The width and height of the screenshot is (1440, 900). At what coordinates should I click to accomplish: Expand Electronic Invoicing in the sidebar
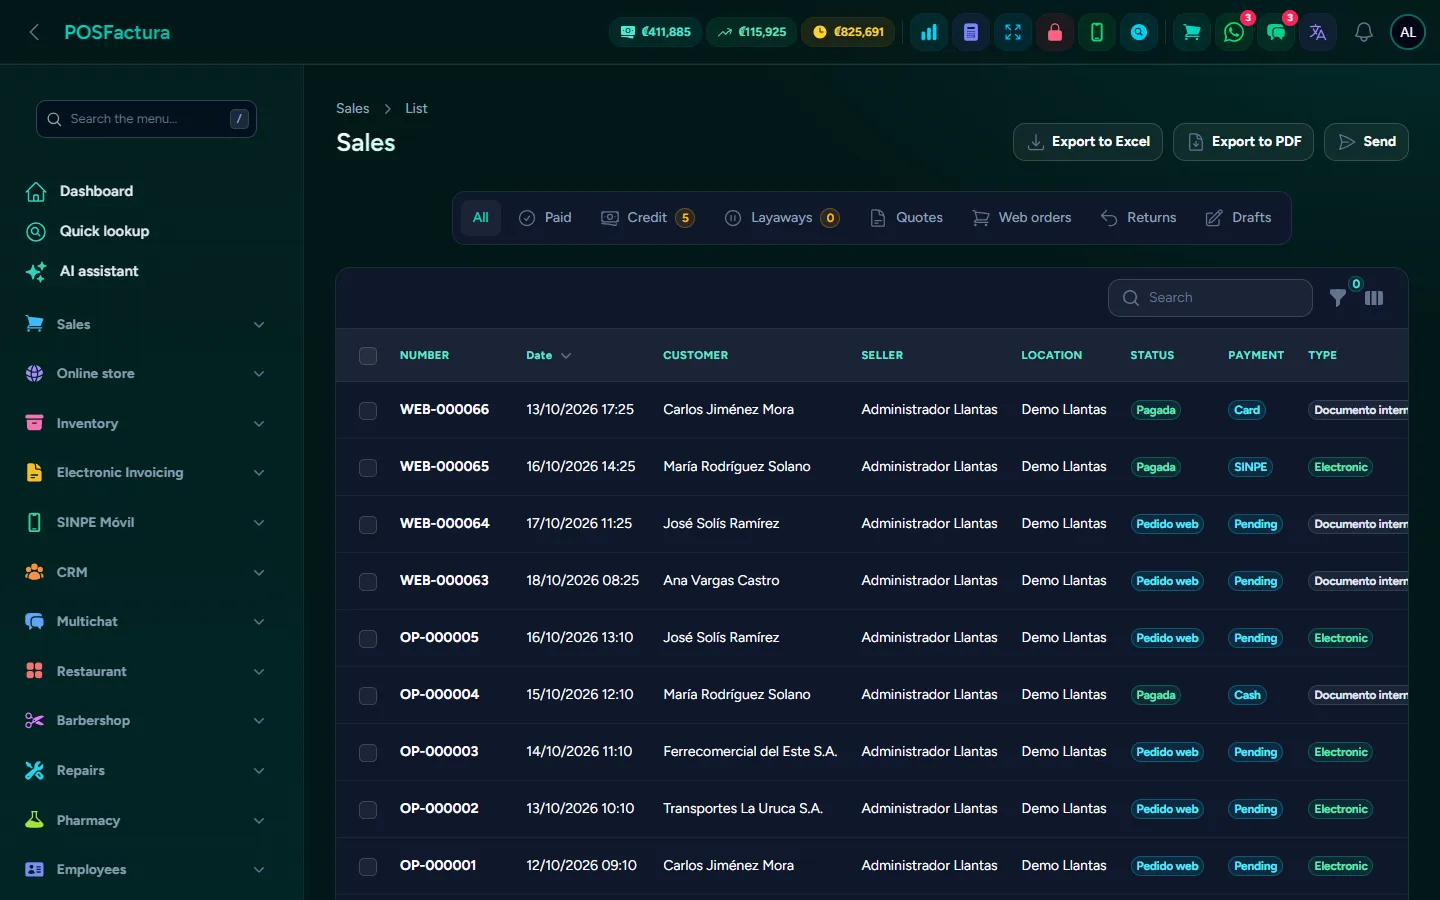pyautogui.click(x=148, y=472)
